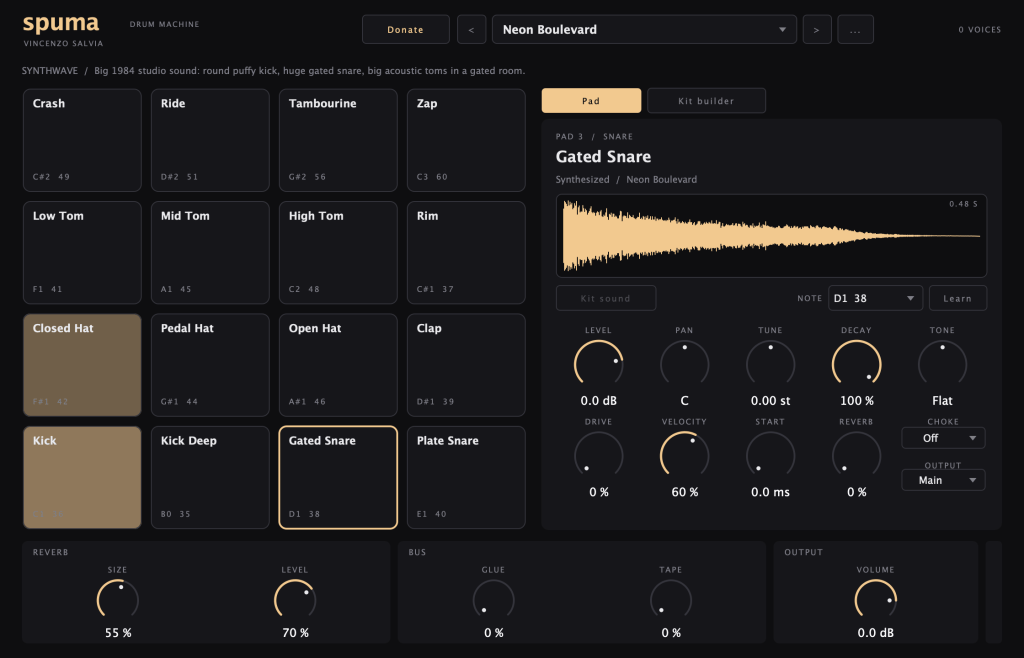Click the 60 % velocity value
This screenshot has height=658, width=1024.
point(684,492)
